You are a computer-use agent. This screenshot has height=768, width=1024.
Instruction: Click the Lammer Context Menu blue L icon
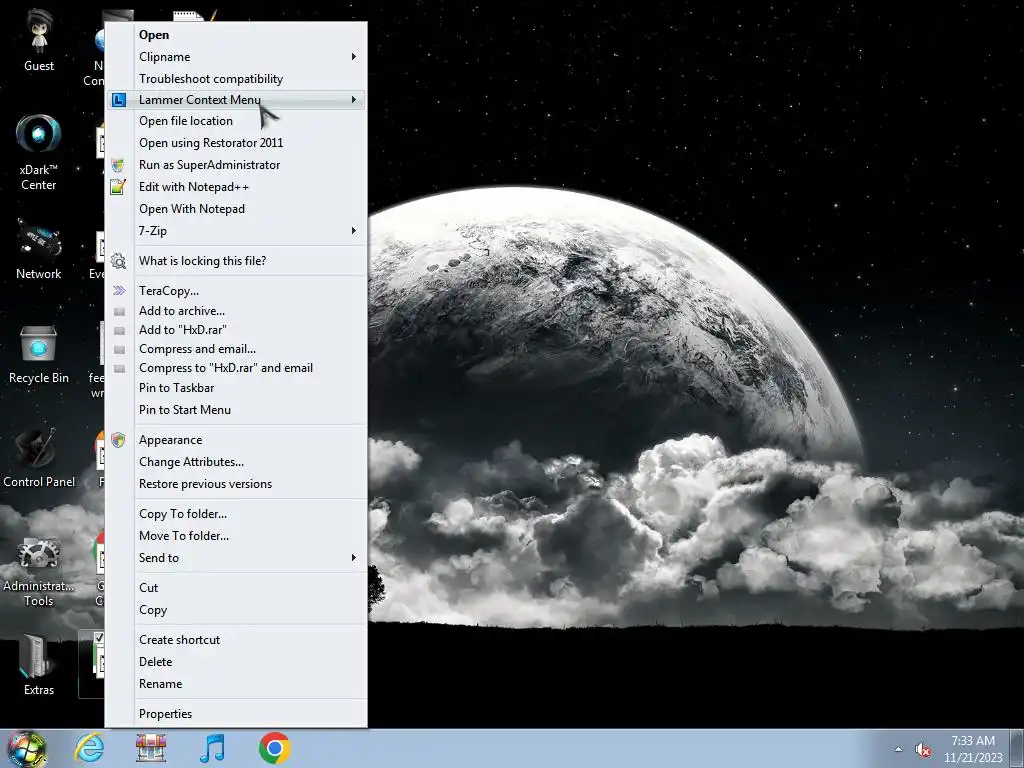point(118,100)
